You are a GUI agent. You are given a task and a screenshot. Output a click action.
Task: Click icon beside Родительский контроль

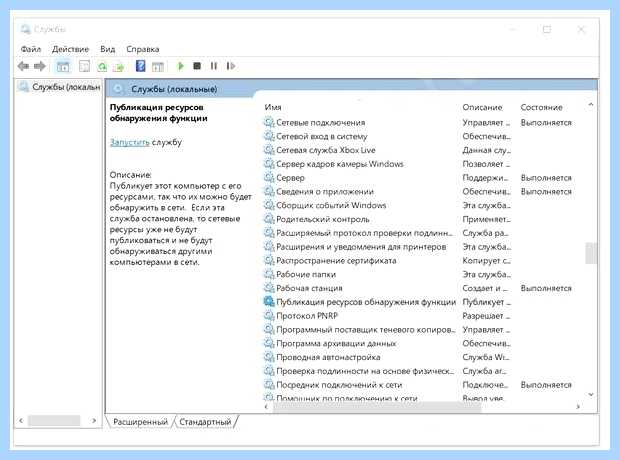[x=269, y=219]
